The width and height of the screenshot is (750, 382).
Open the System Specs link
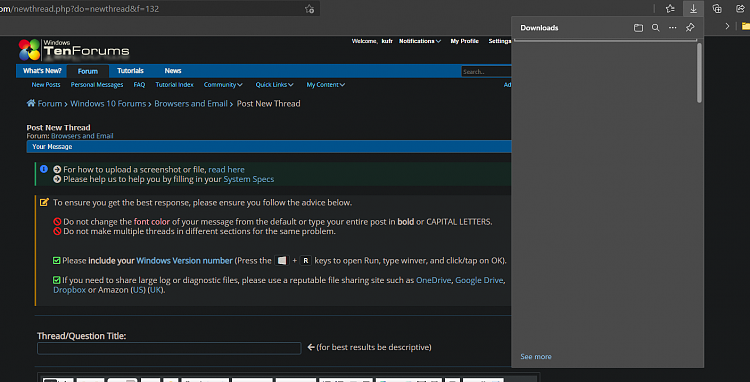[249, 179]
